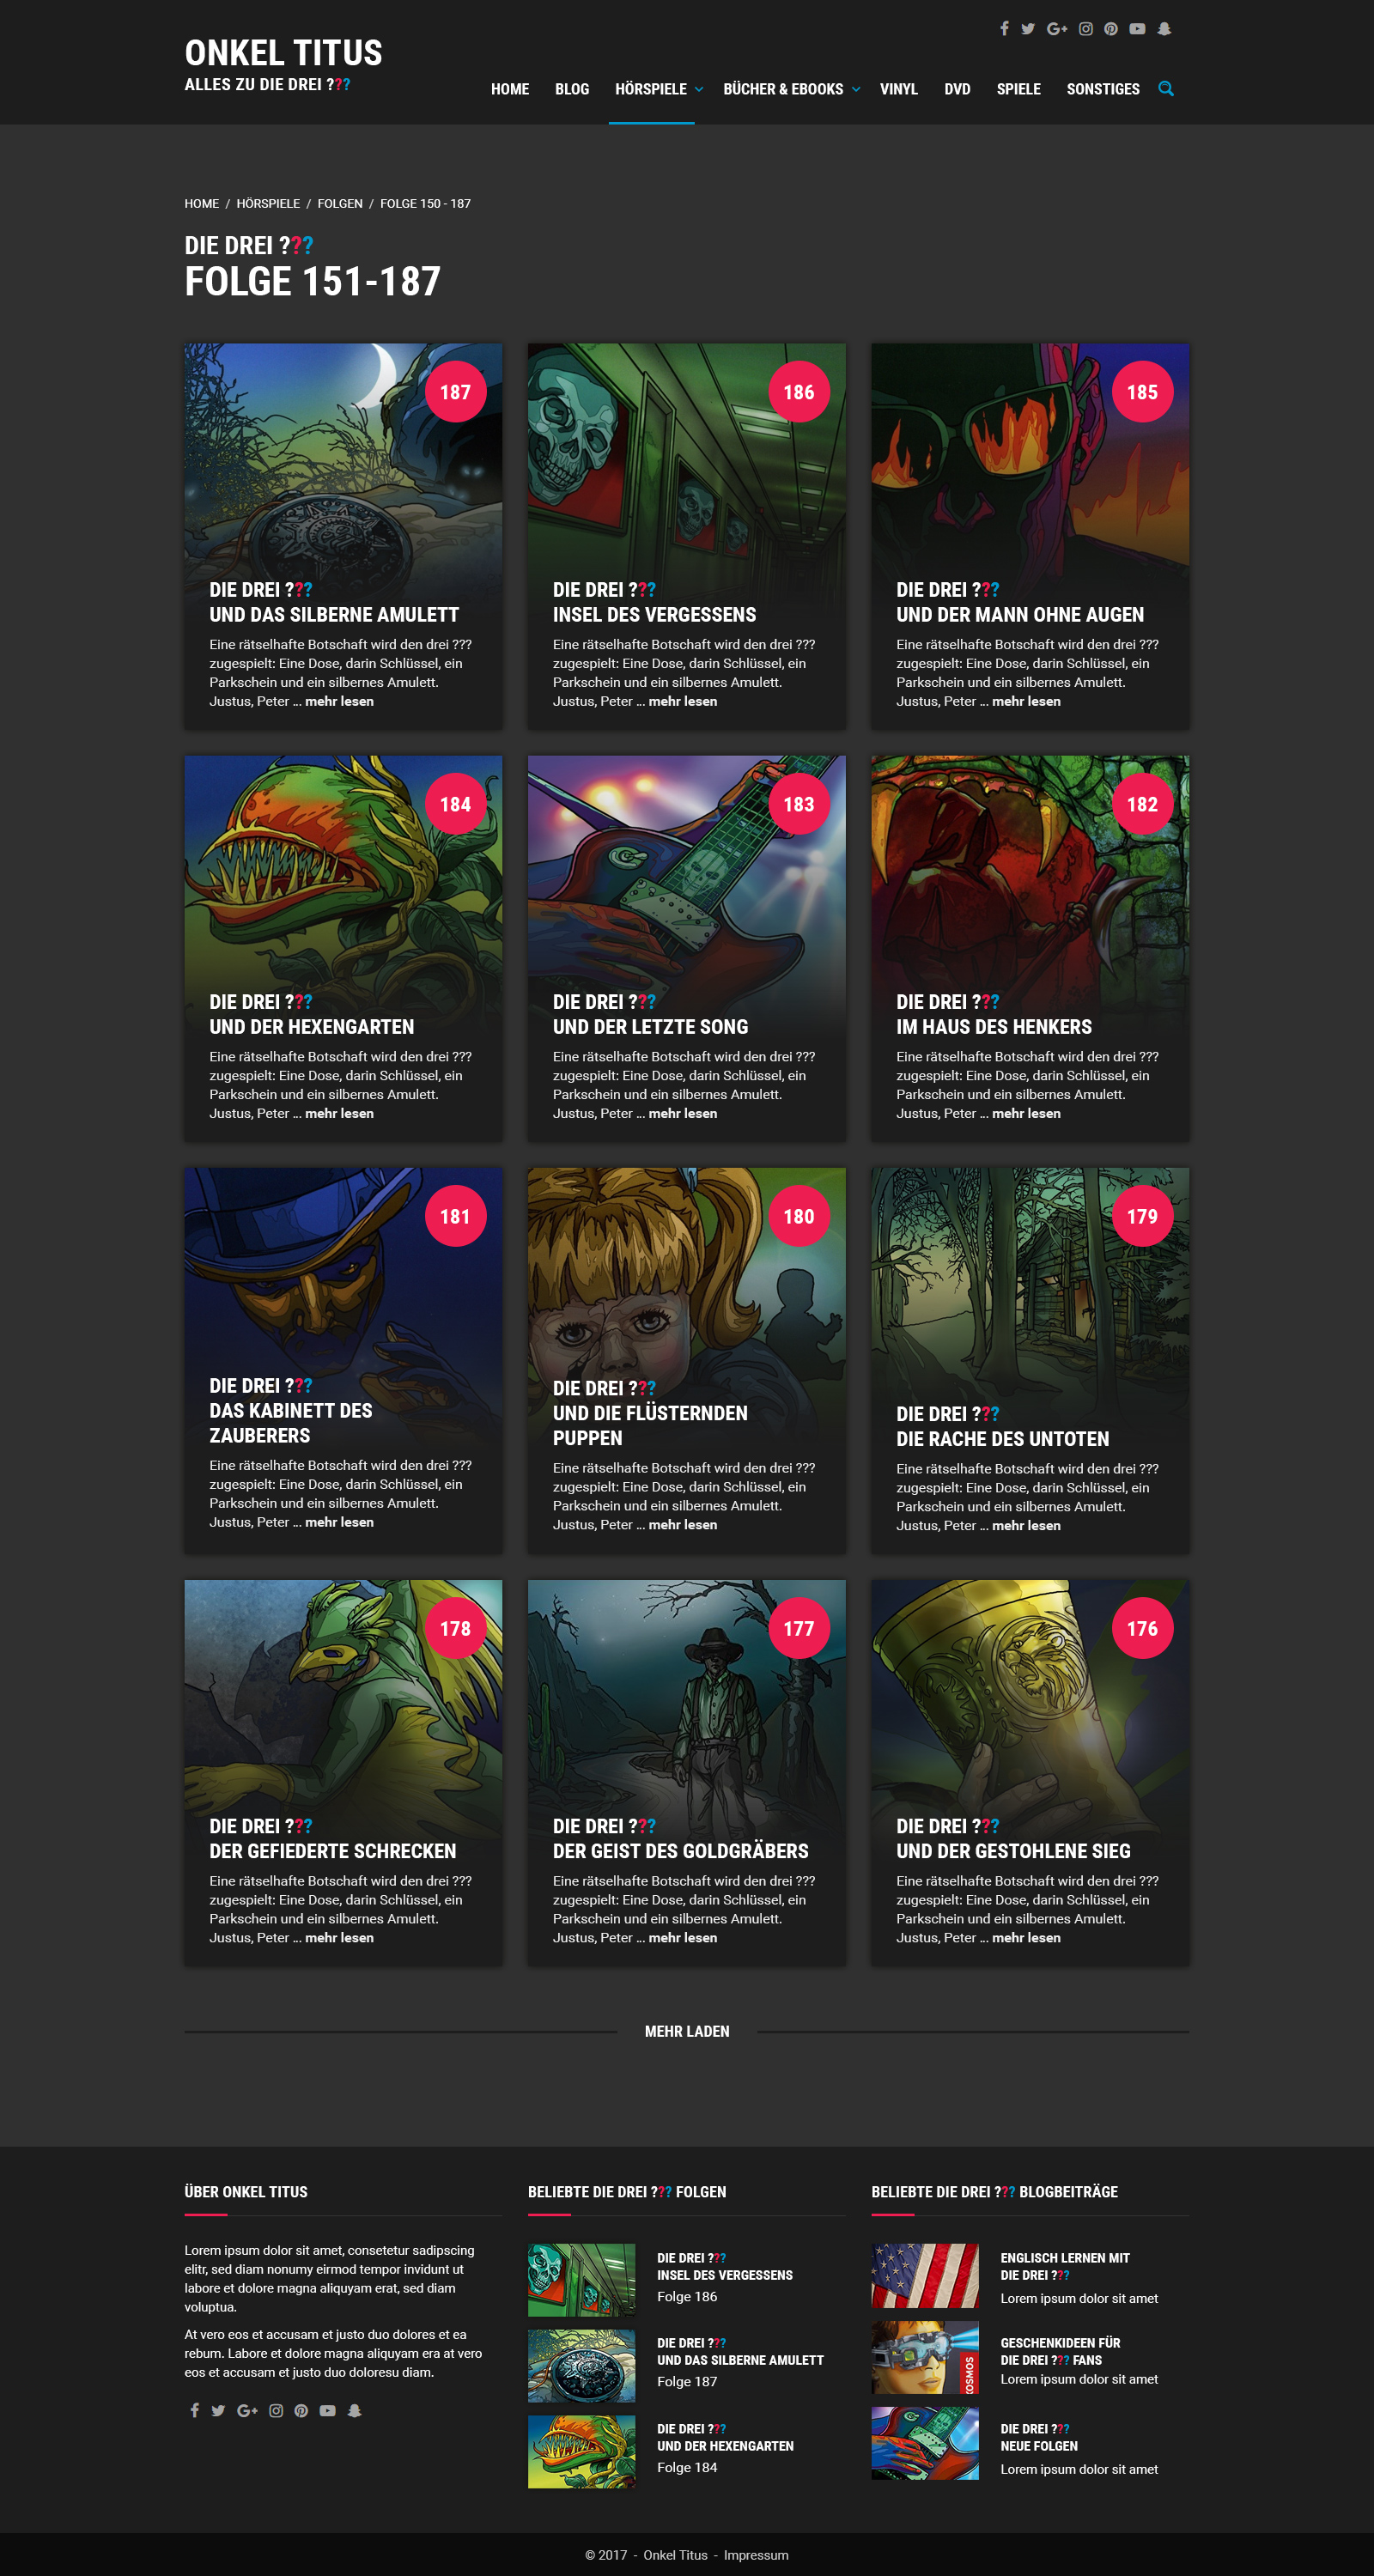Image resolution: width=1374 pixels, height=2576 pixels.
Task: Load more episodes with Mehr Laden
Action: tap(687, 2031)
